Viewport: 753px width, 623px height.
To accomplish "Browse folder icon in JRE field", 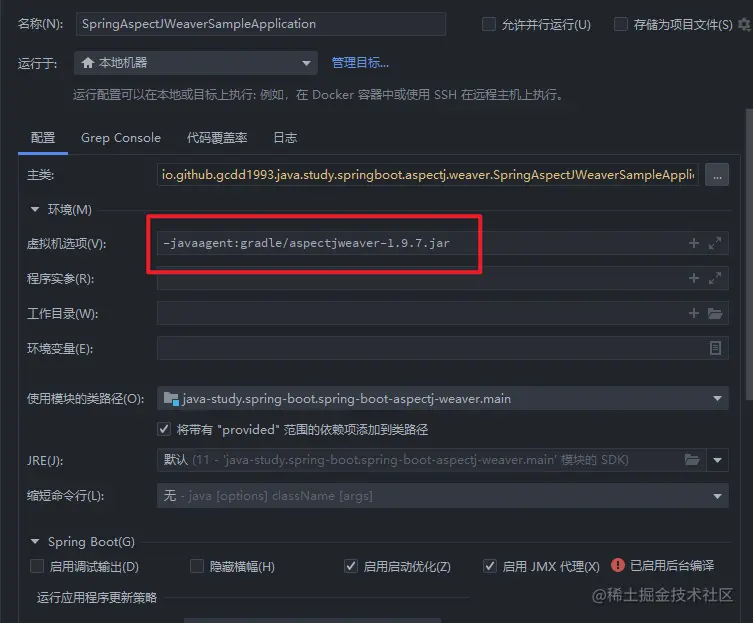I will [x=692, y=460].
